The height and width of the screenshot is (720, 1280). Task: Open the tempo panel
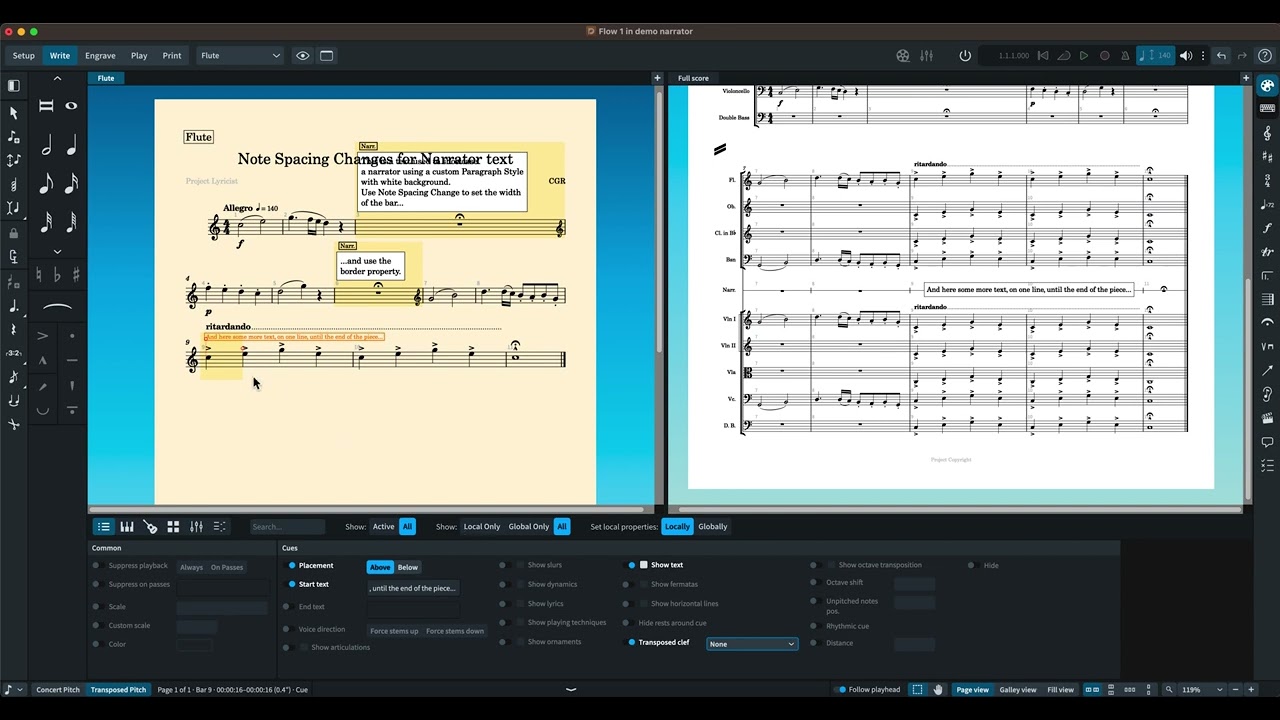pos(1267,205)
